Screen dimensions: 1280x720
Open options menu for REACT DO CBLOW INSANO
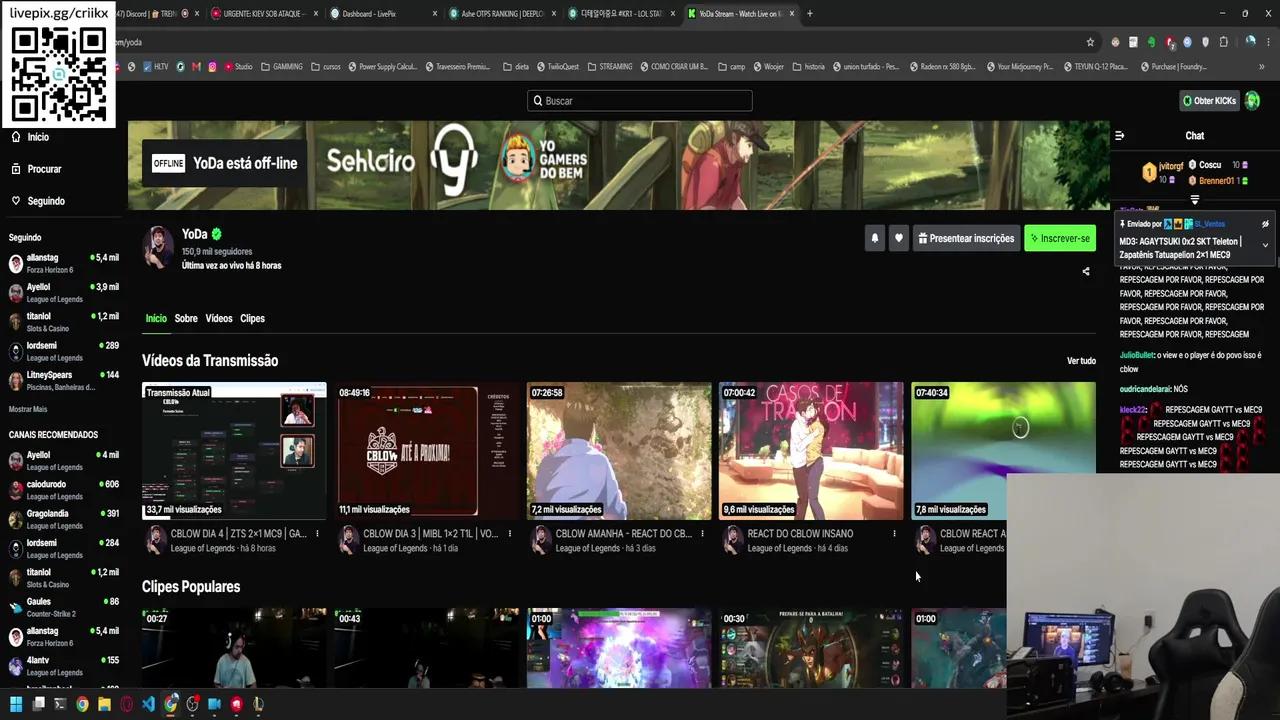[894, 534]
